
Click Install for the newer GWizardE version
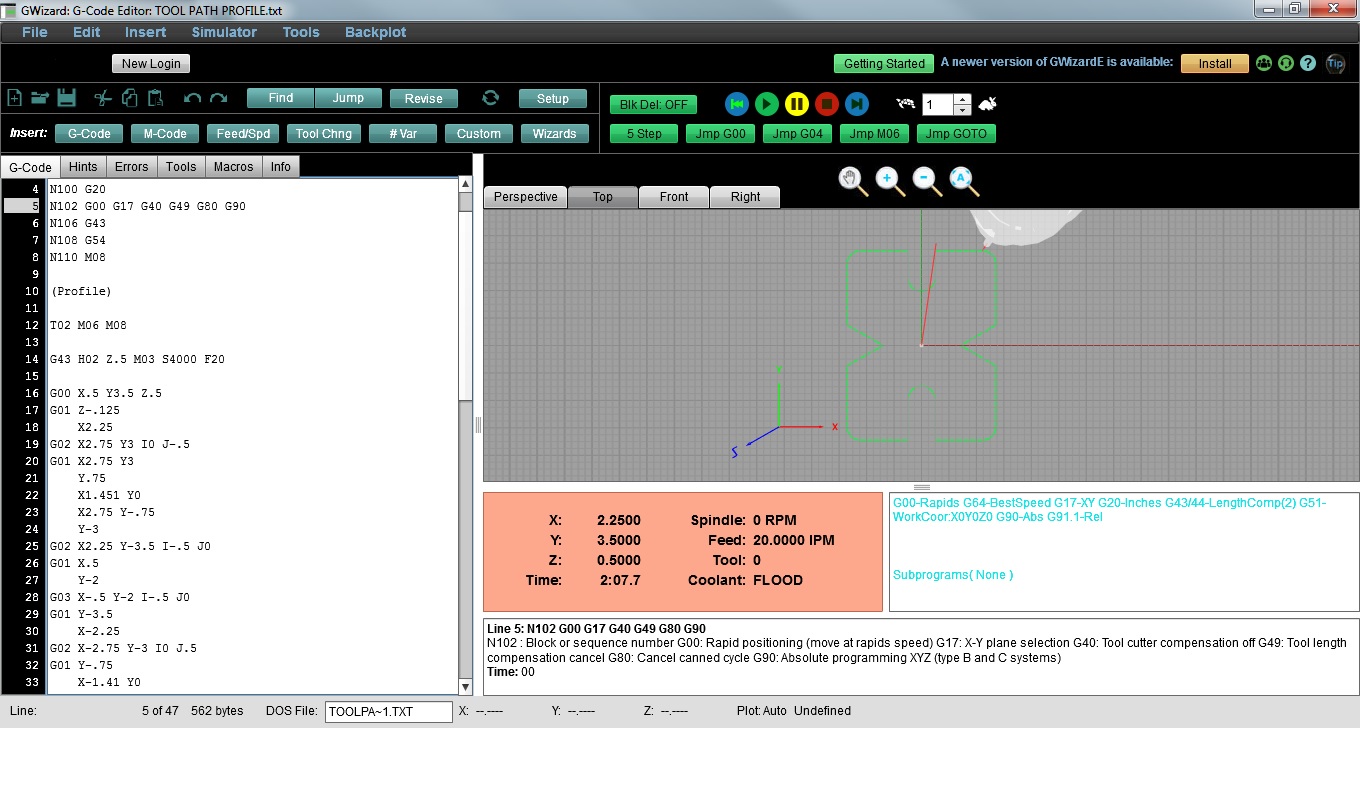1214,62
